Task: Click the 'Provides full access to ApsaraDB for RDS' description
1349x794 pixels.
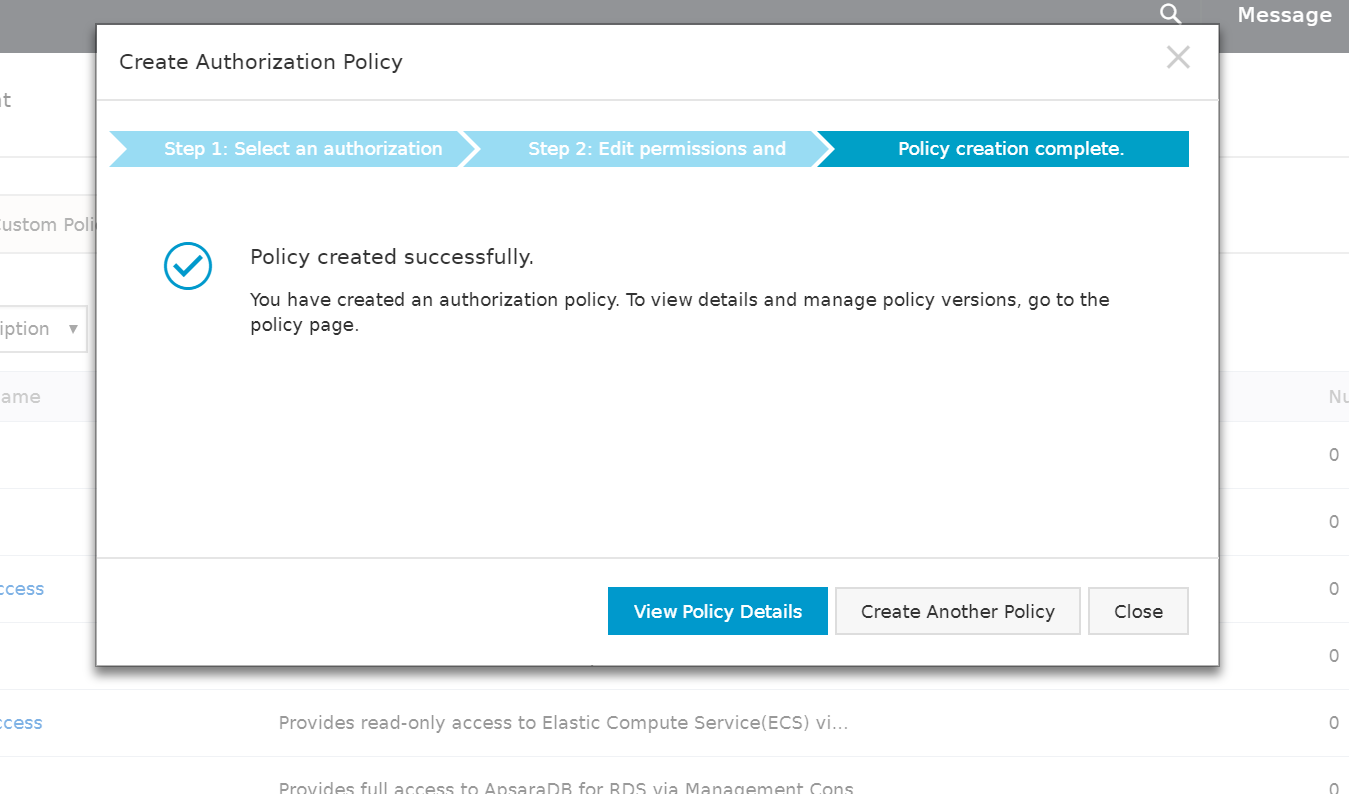Action: [x=566, y=787]
